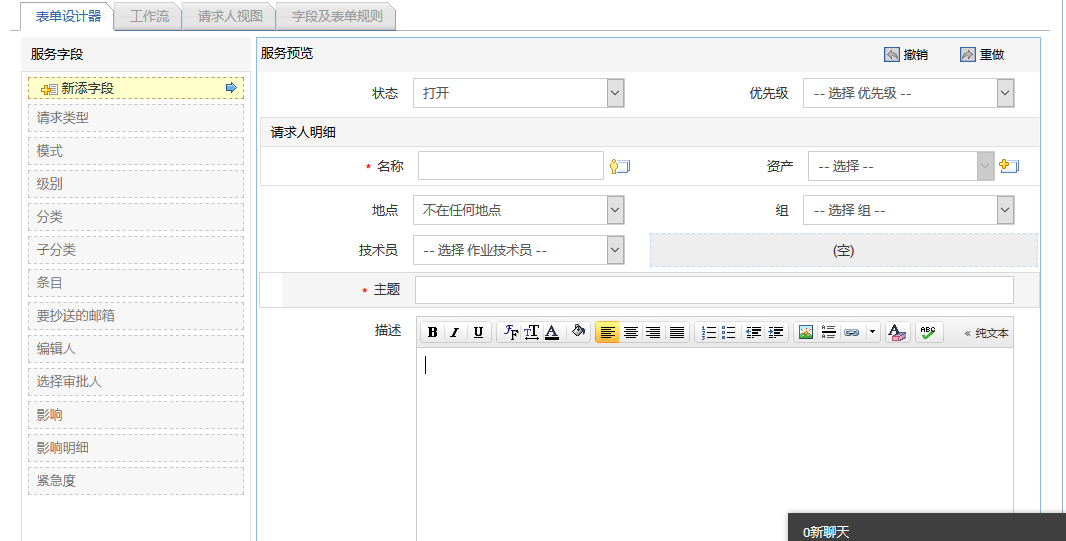Open the 状态 status dropdown

[x=518, y=93]
